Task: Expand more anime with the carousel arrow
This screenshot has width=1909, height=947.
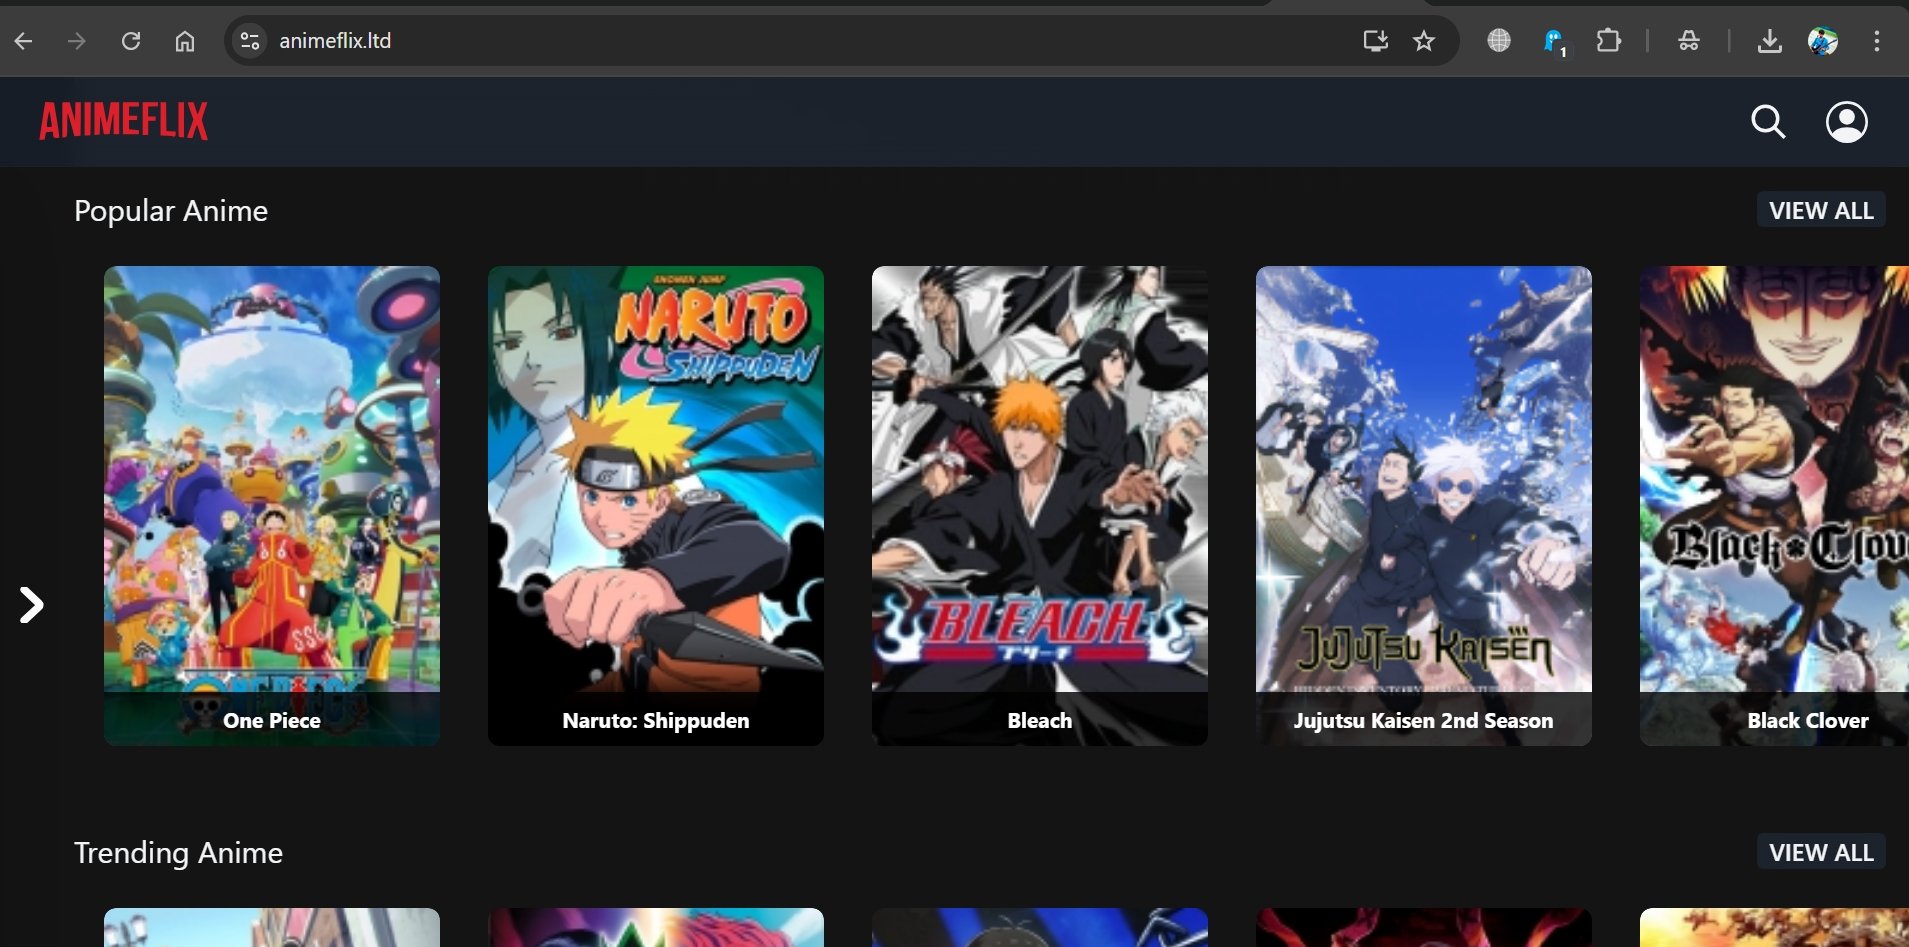Action: [x=31, y=604]
